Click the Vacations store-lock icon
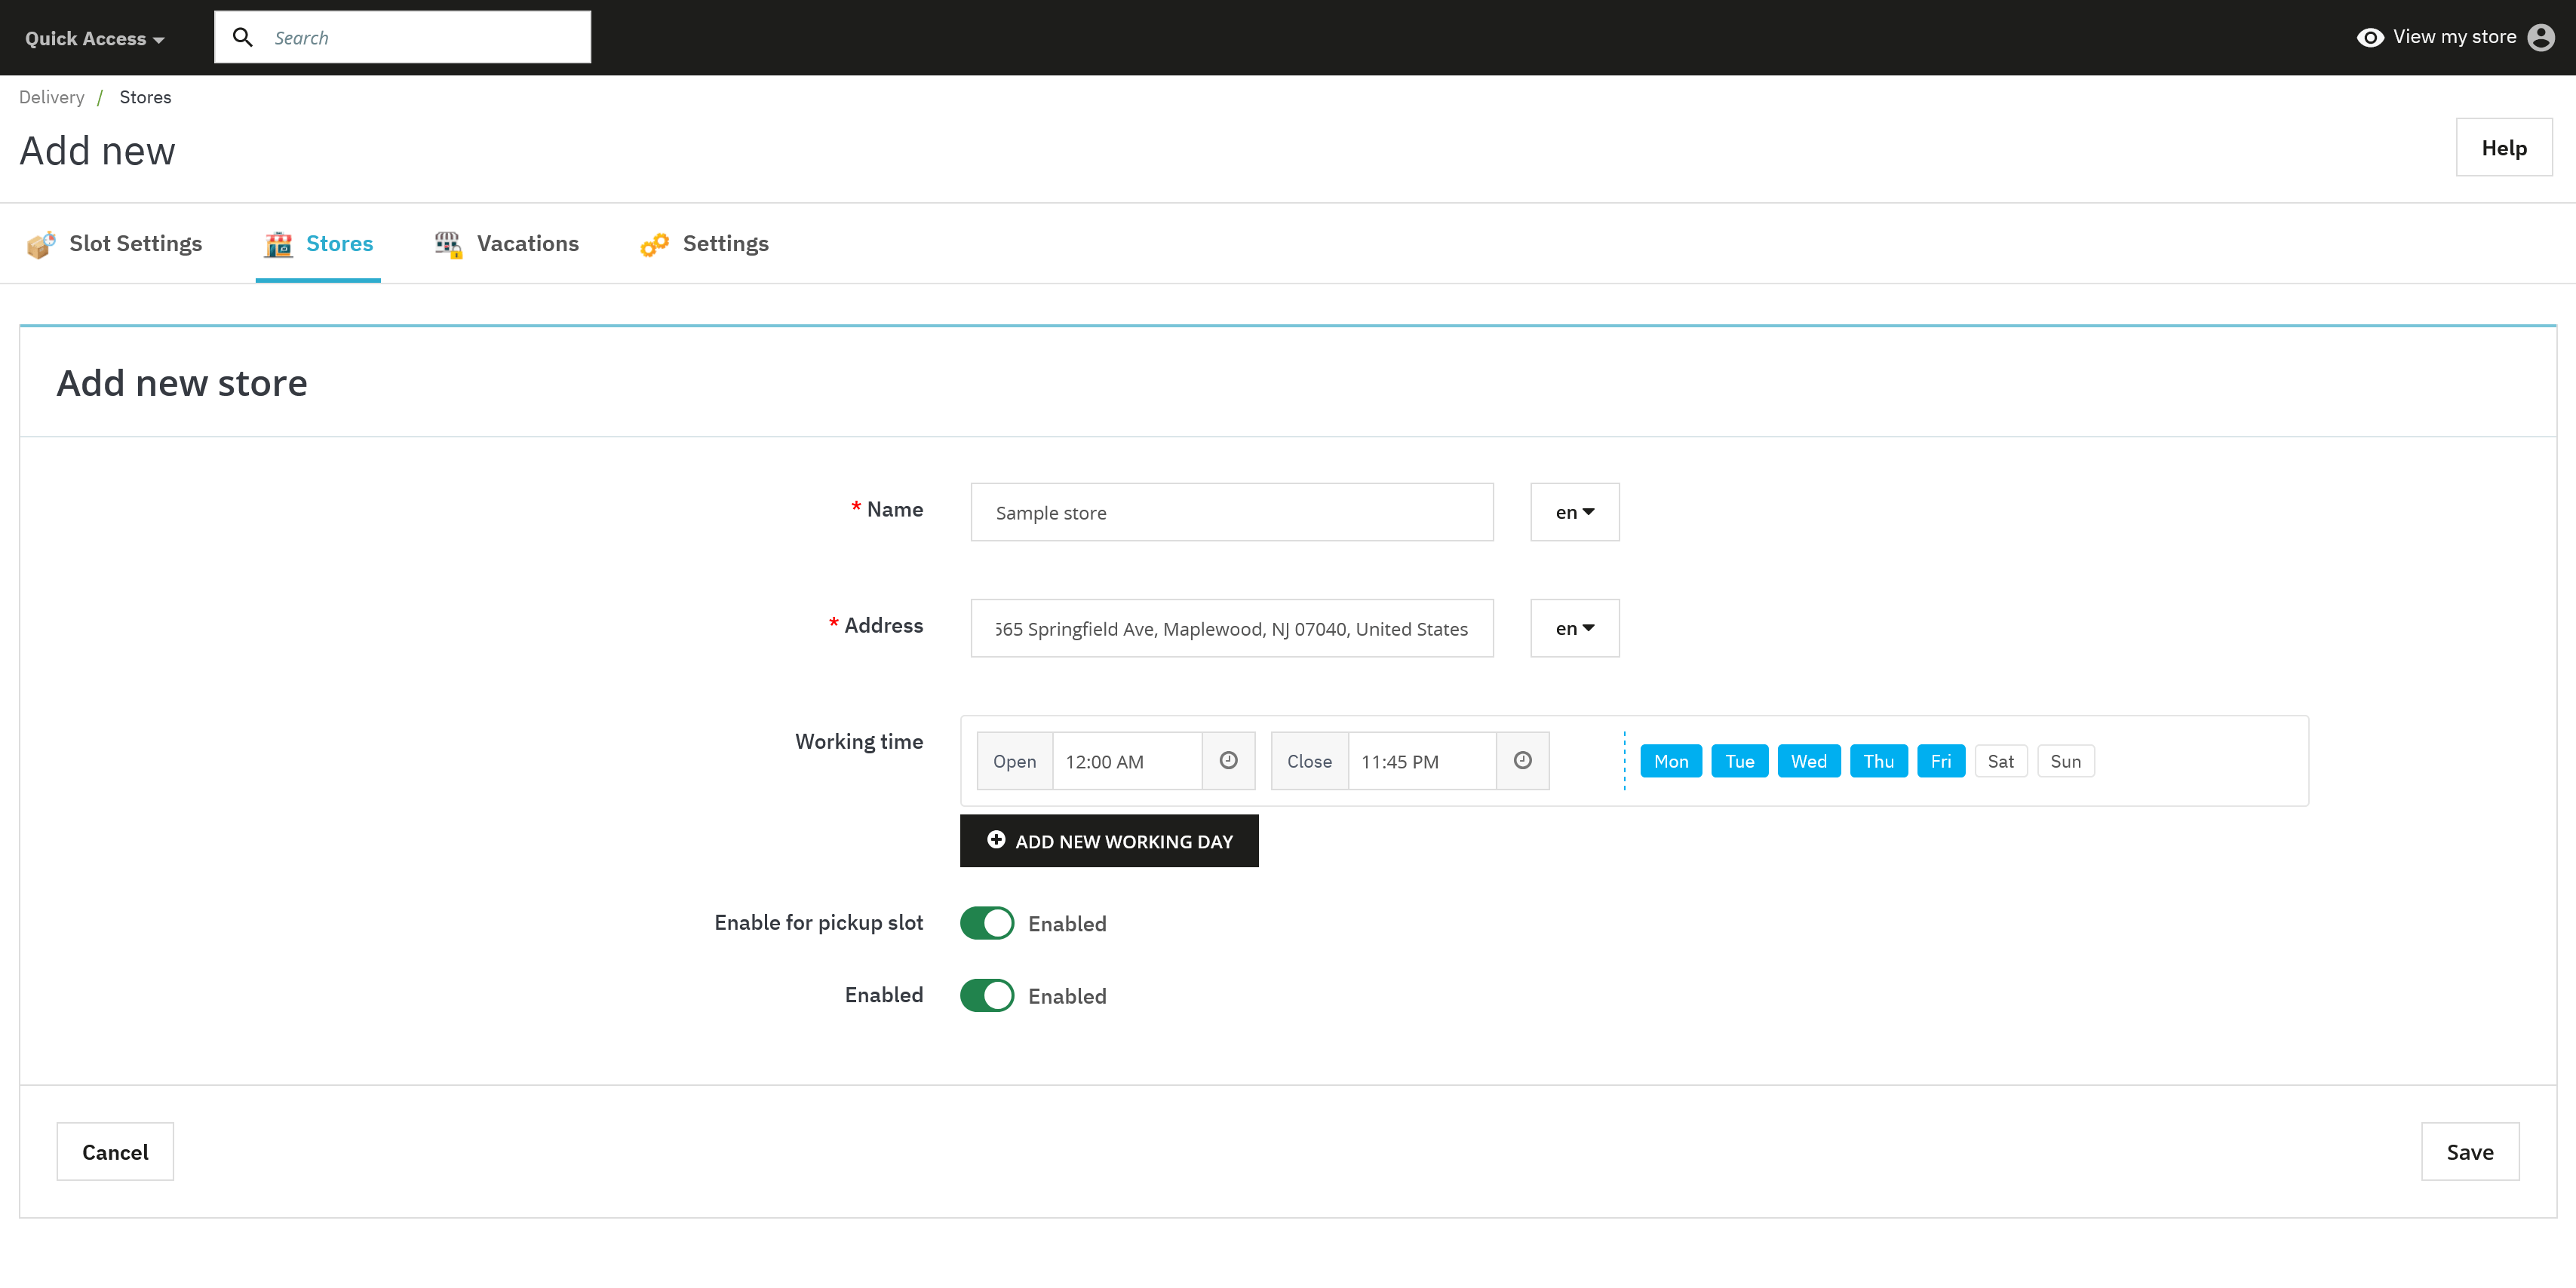 click(449, 244)
